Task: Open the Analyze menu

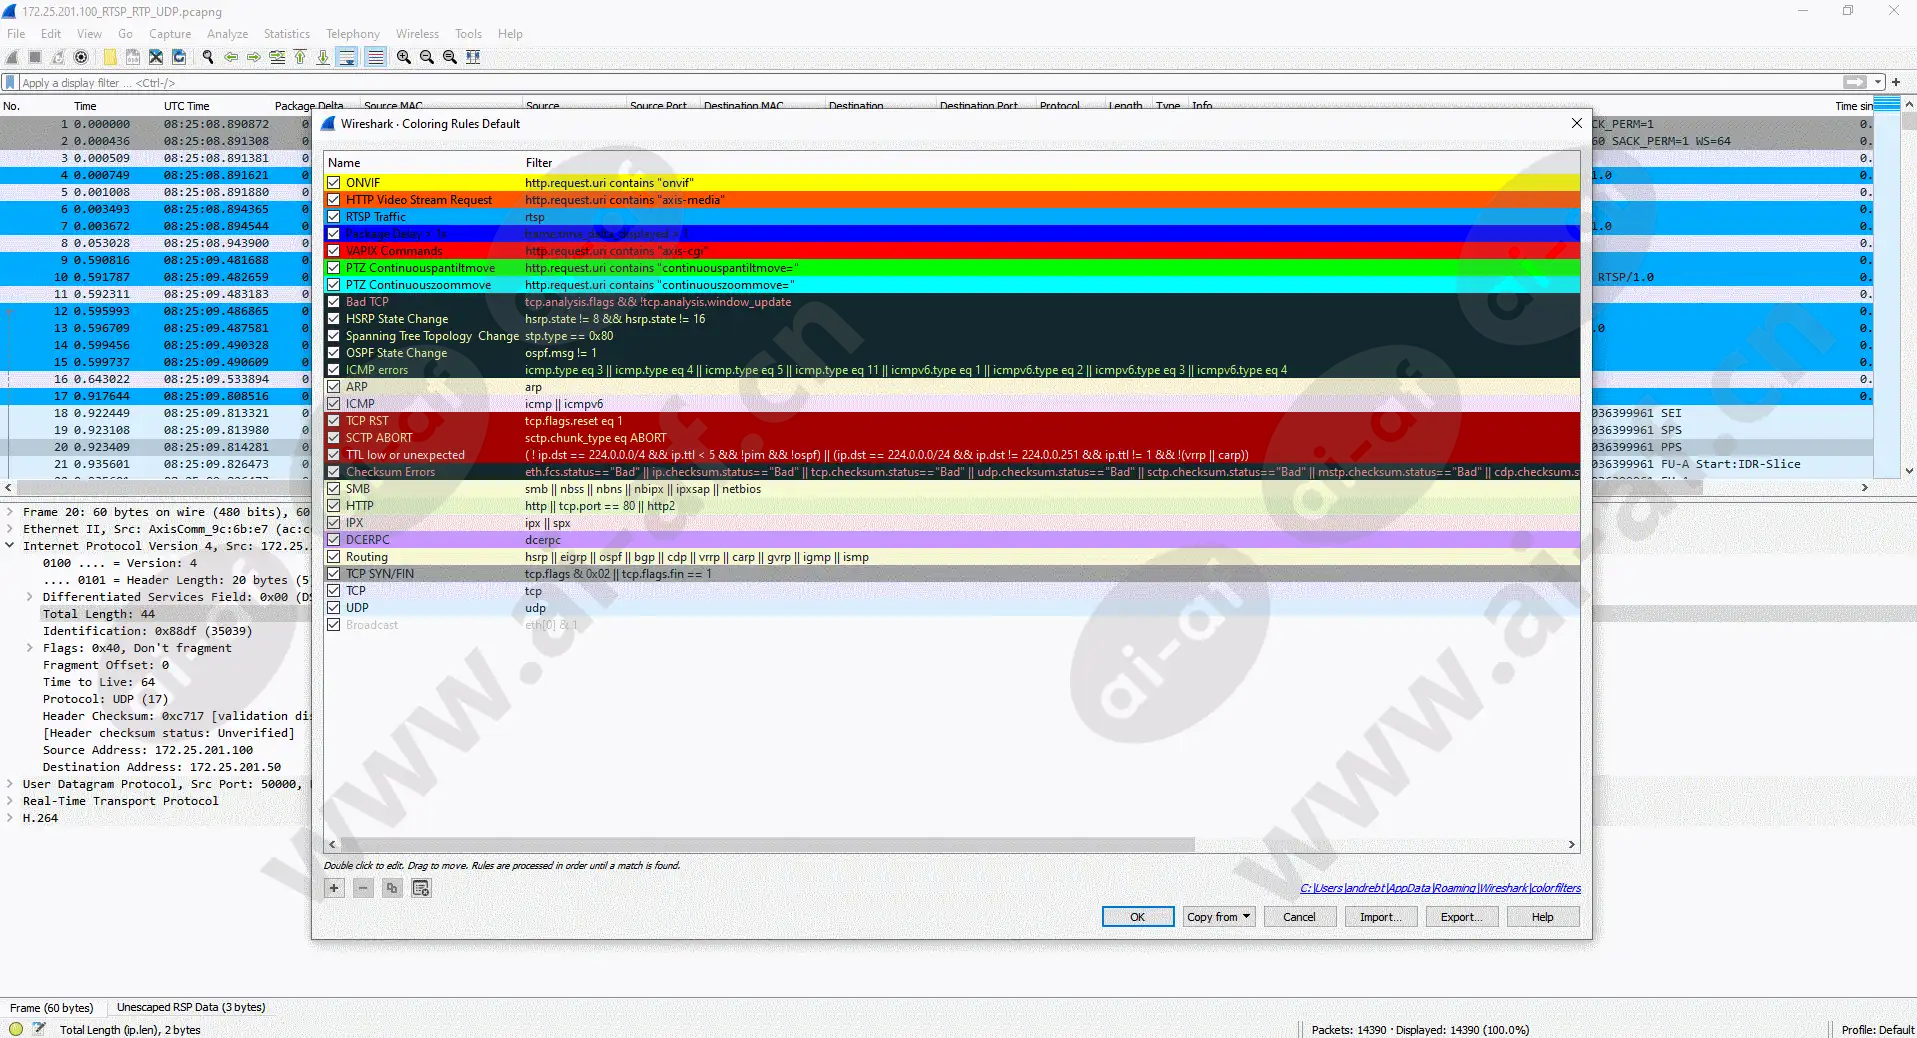Action: coord(227,34)
